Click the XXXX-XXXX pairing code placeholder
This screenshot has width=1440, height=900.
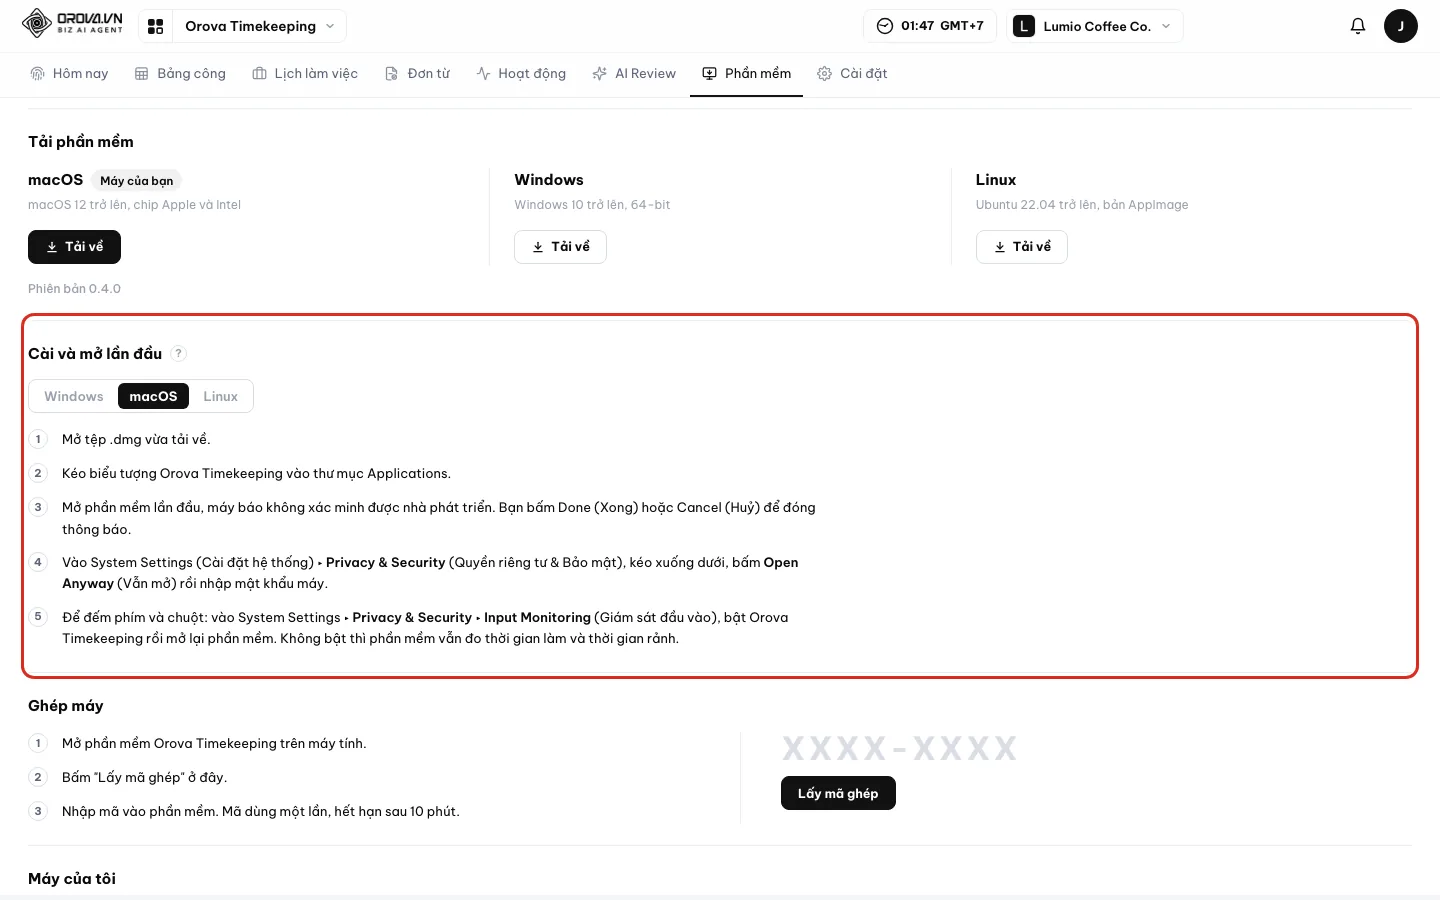point(899,748)
